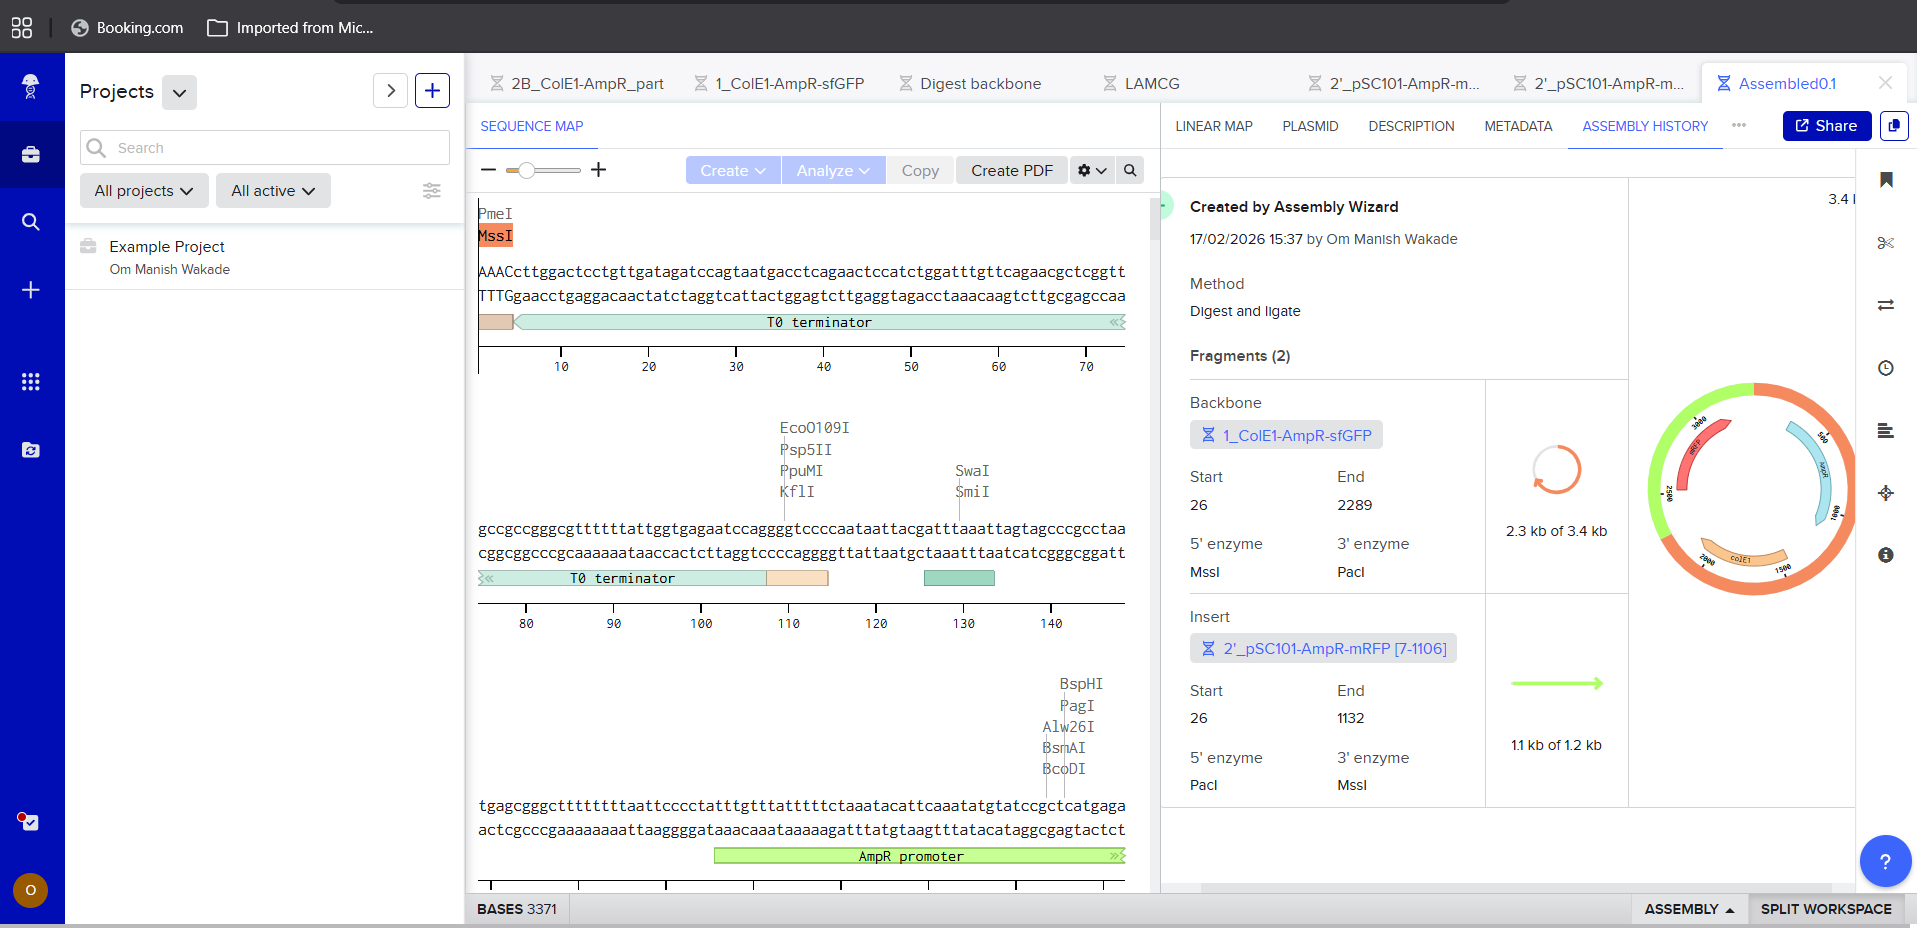Click the information icon in right toolbar
This screenshot has width=1917, height=928.
[x=1886, y=555]
